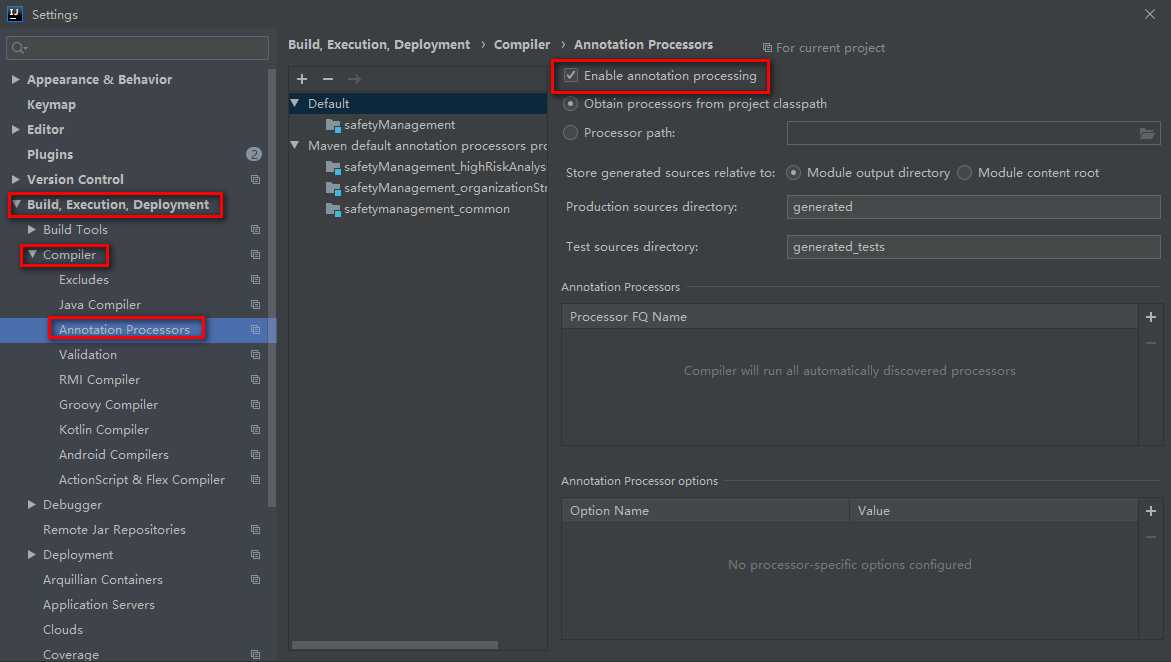Click the project-level icon beside Excludes
1171x662 pixels.
(255, 279)
